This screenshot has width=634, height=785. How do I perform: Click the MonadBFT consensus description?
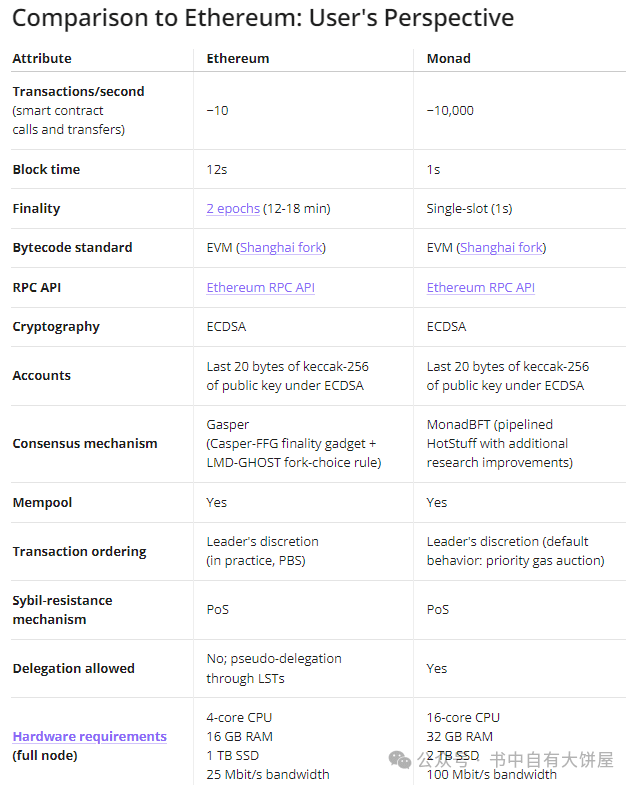500,444
